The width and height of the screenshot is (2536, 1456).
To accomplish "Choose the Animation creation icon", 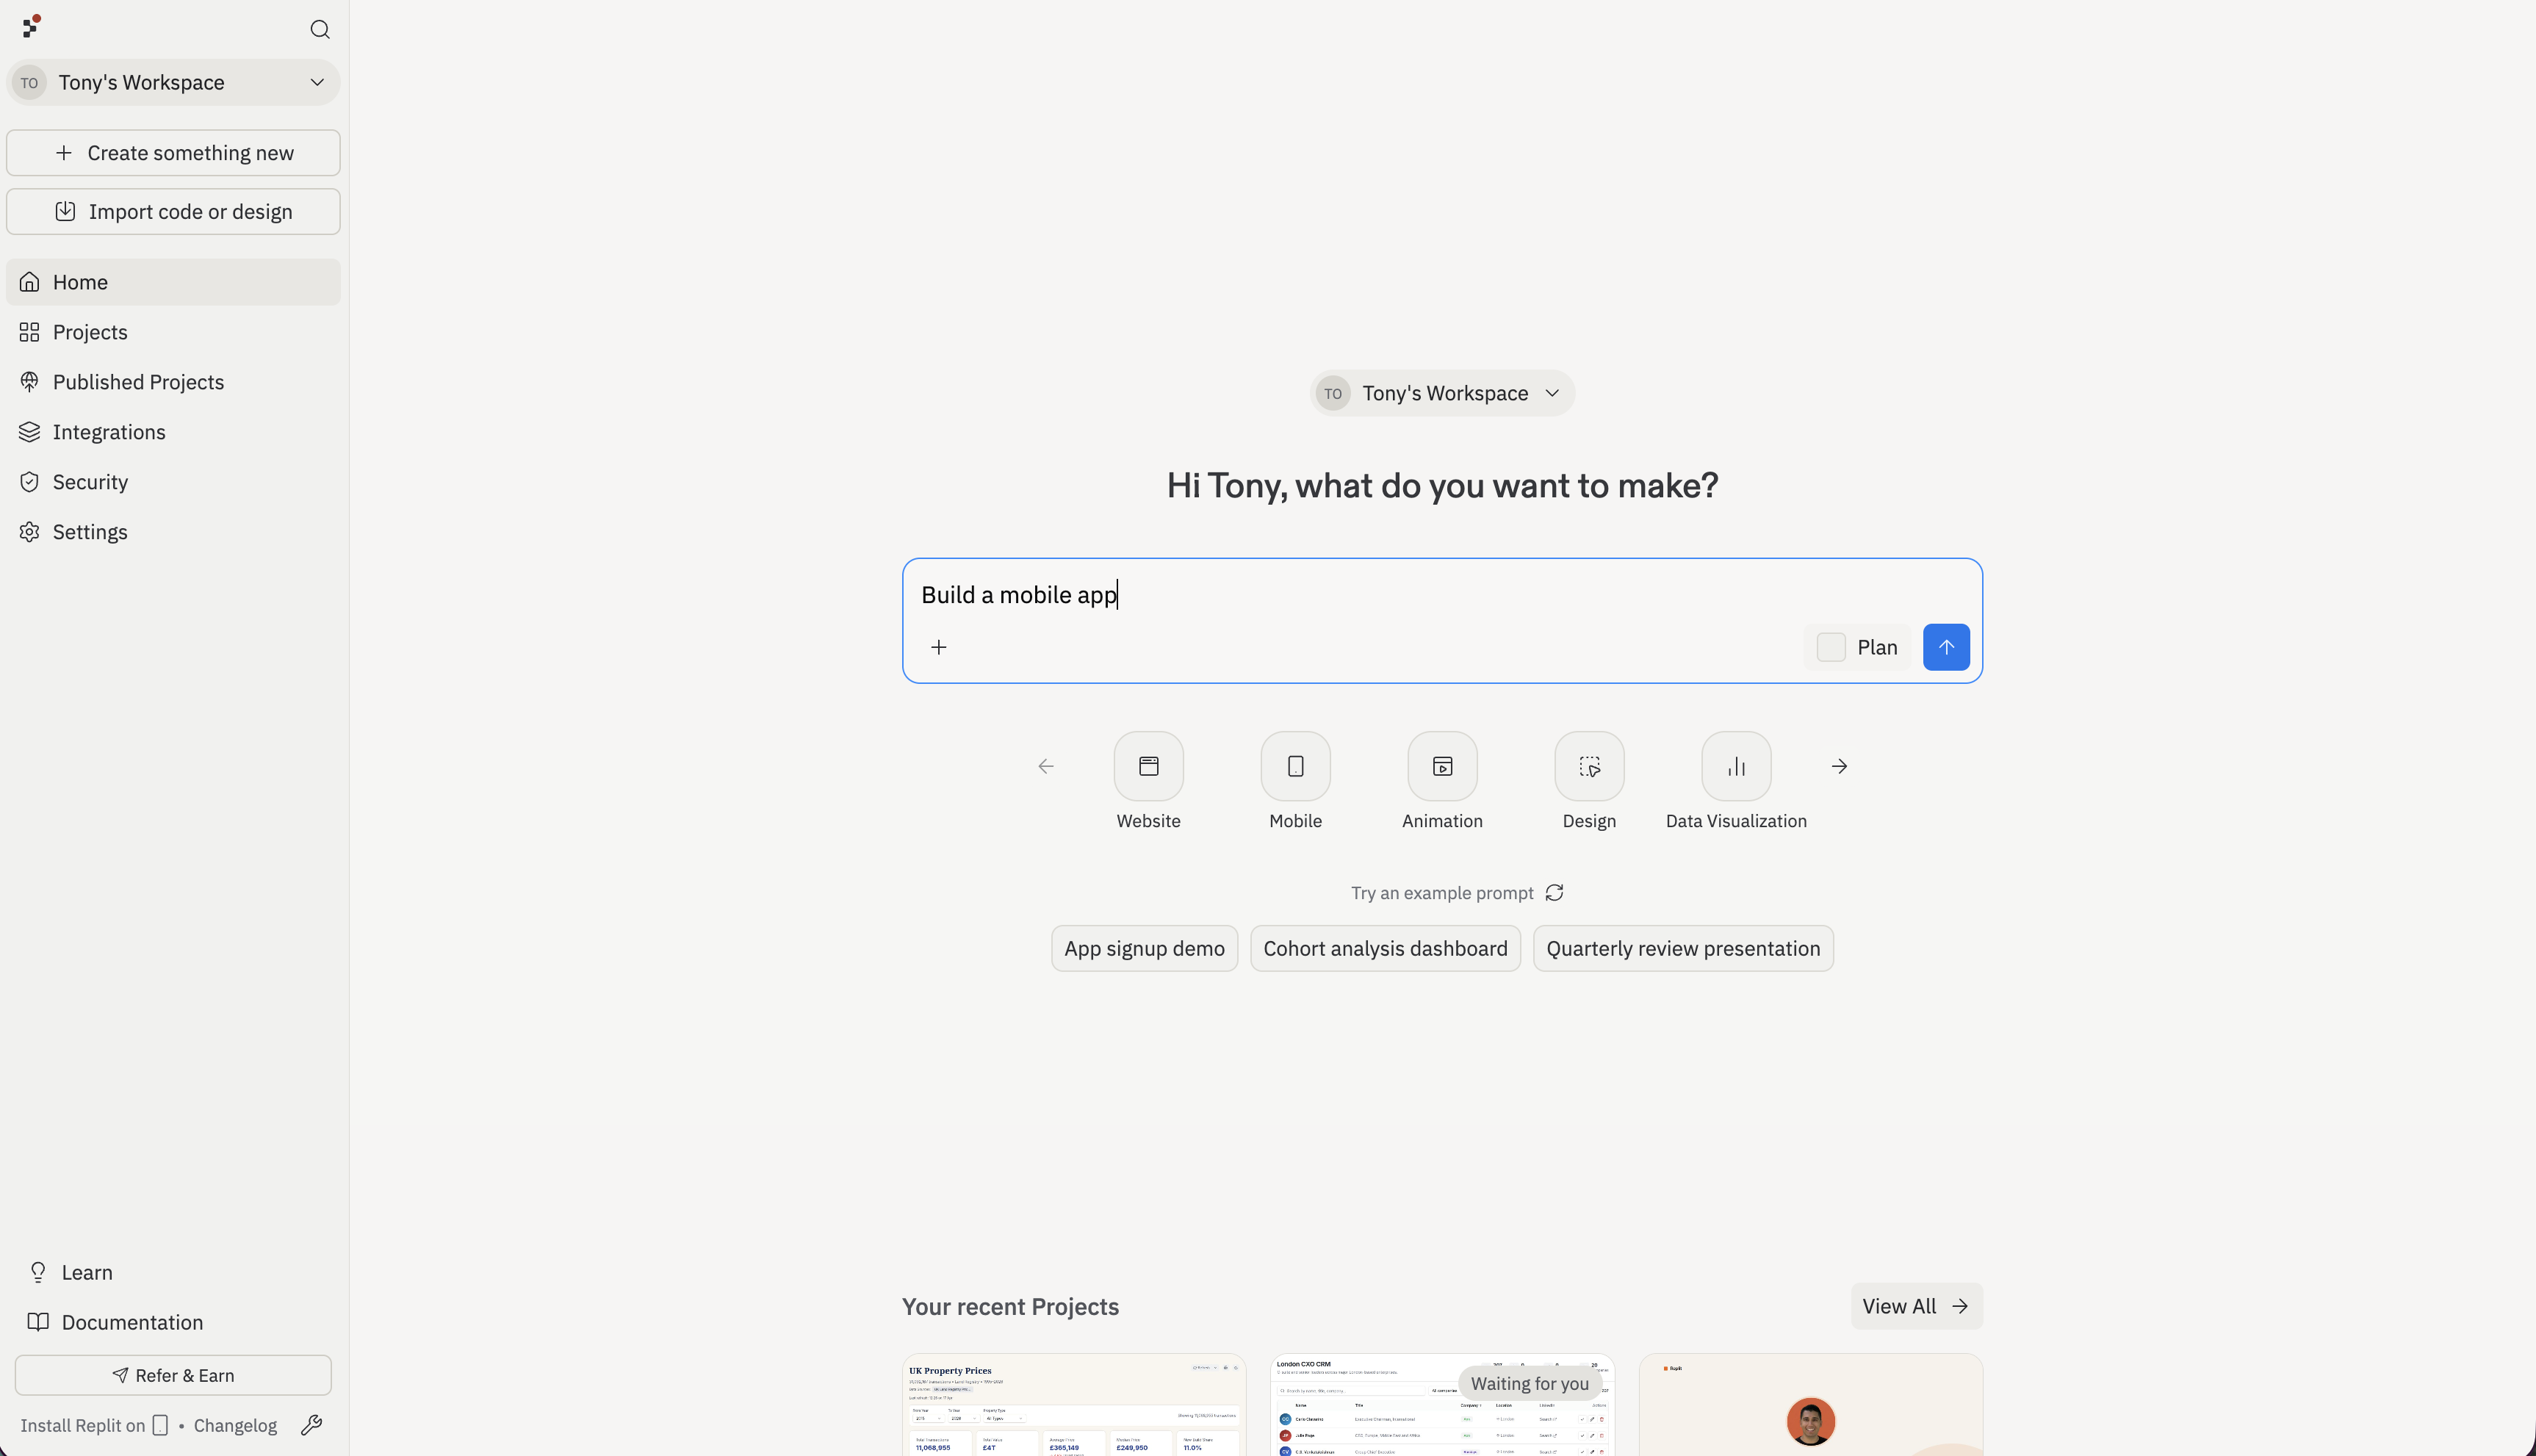I will [1440, 766].
